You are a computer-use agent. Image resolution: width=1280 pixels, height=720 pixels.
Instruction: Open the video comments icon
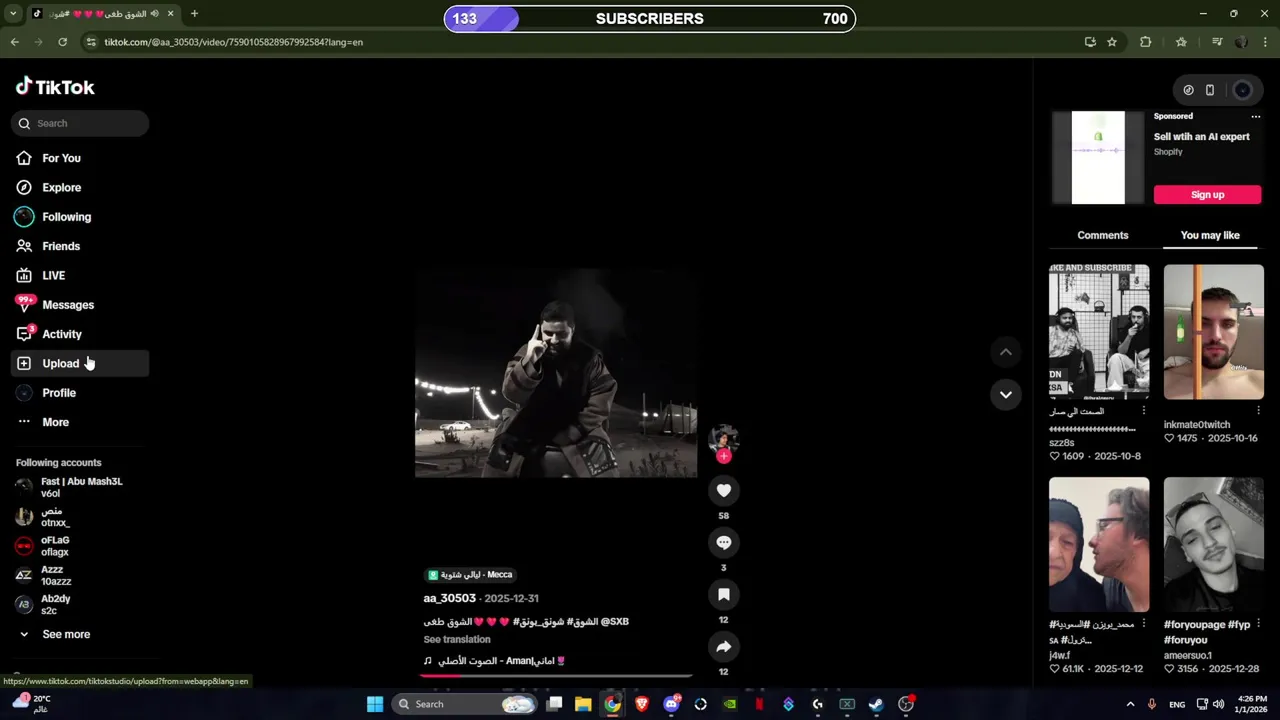[724, 542]
